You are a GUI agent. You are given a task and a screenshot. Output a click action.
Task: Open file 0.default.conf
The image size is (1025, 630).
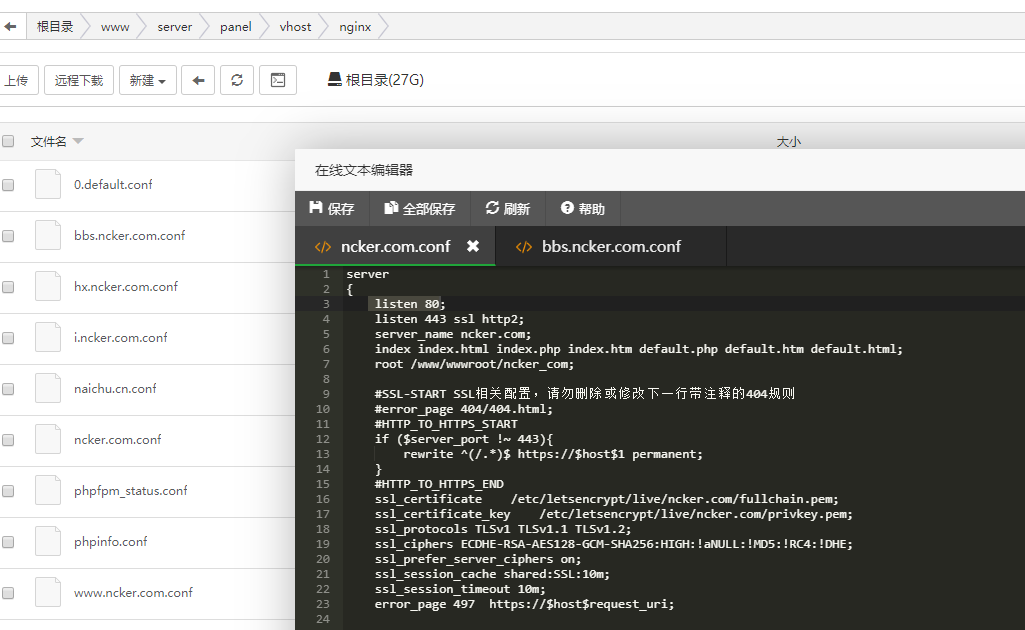pos(113,184)
